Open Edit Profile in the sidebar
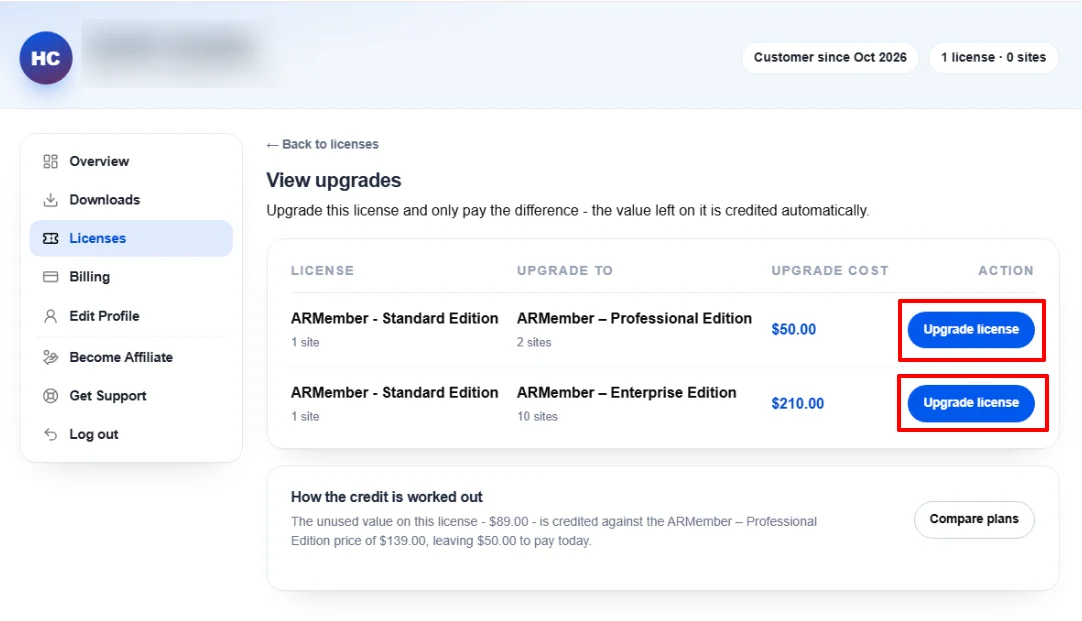Viewport: 1082px width, 621px height. tap(131, 316)
